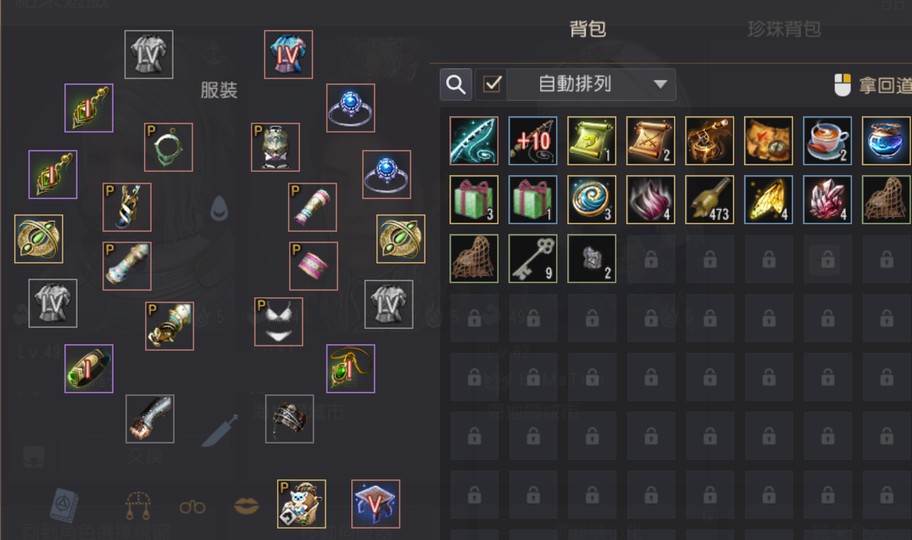Image resolution: width=912 pixels, height=540 pixels.
Task: Toggle the glasses display icon
Action: [x=192, y=507]
